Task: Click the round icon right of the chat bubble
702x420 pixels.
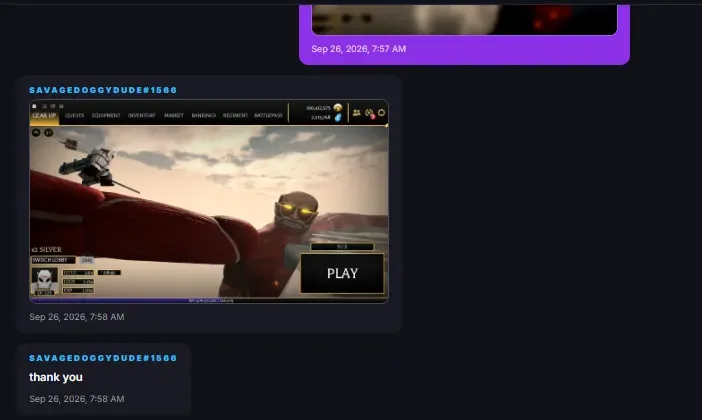Action: 48,133
